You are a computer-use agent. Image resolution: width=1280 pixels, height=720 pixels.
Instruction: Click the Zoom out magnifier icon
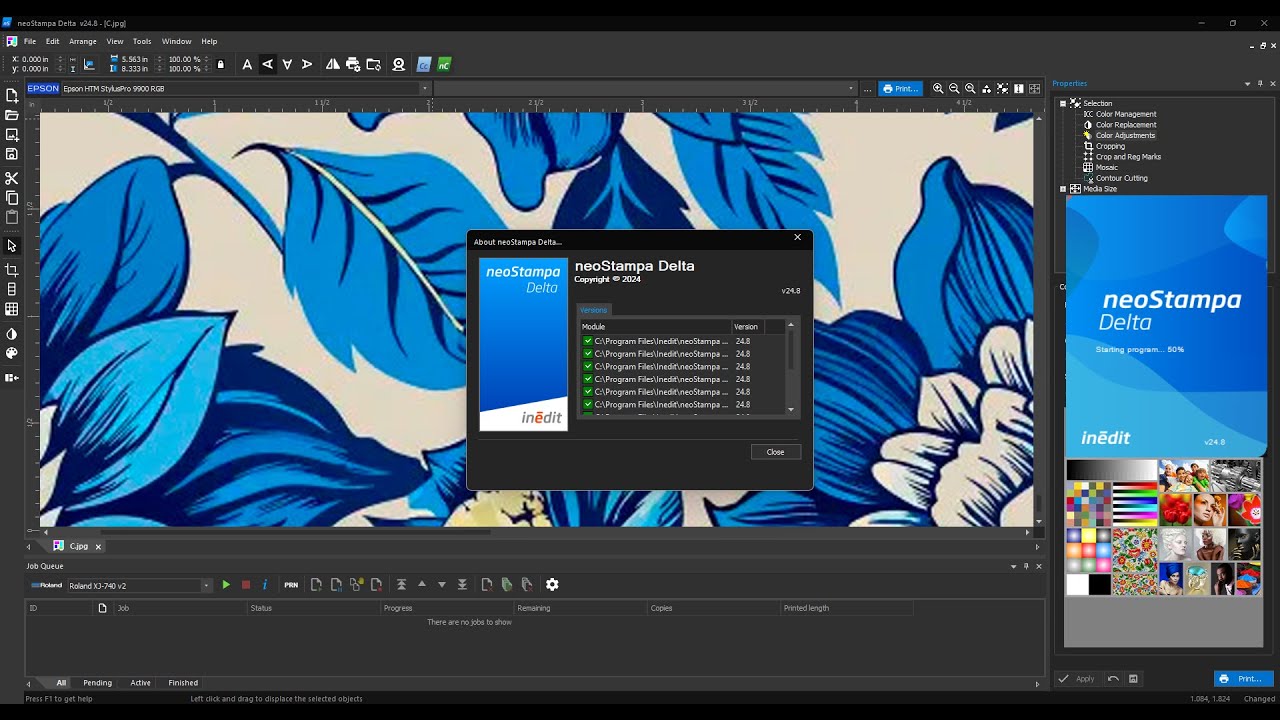pyautogui.click(x=954, y=88)
